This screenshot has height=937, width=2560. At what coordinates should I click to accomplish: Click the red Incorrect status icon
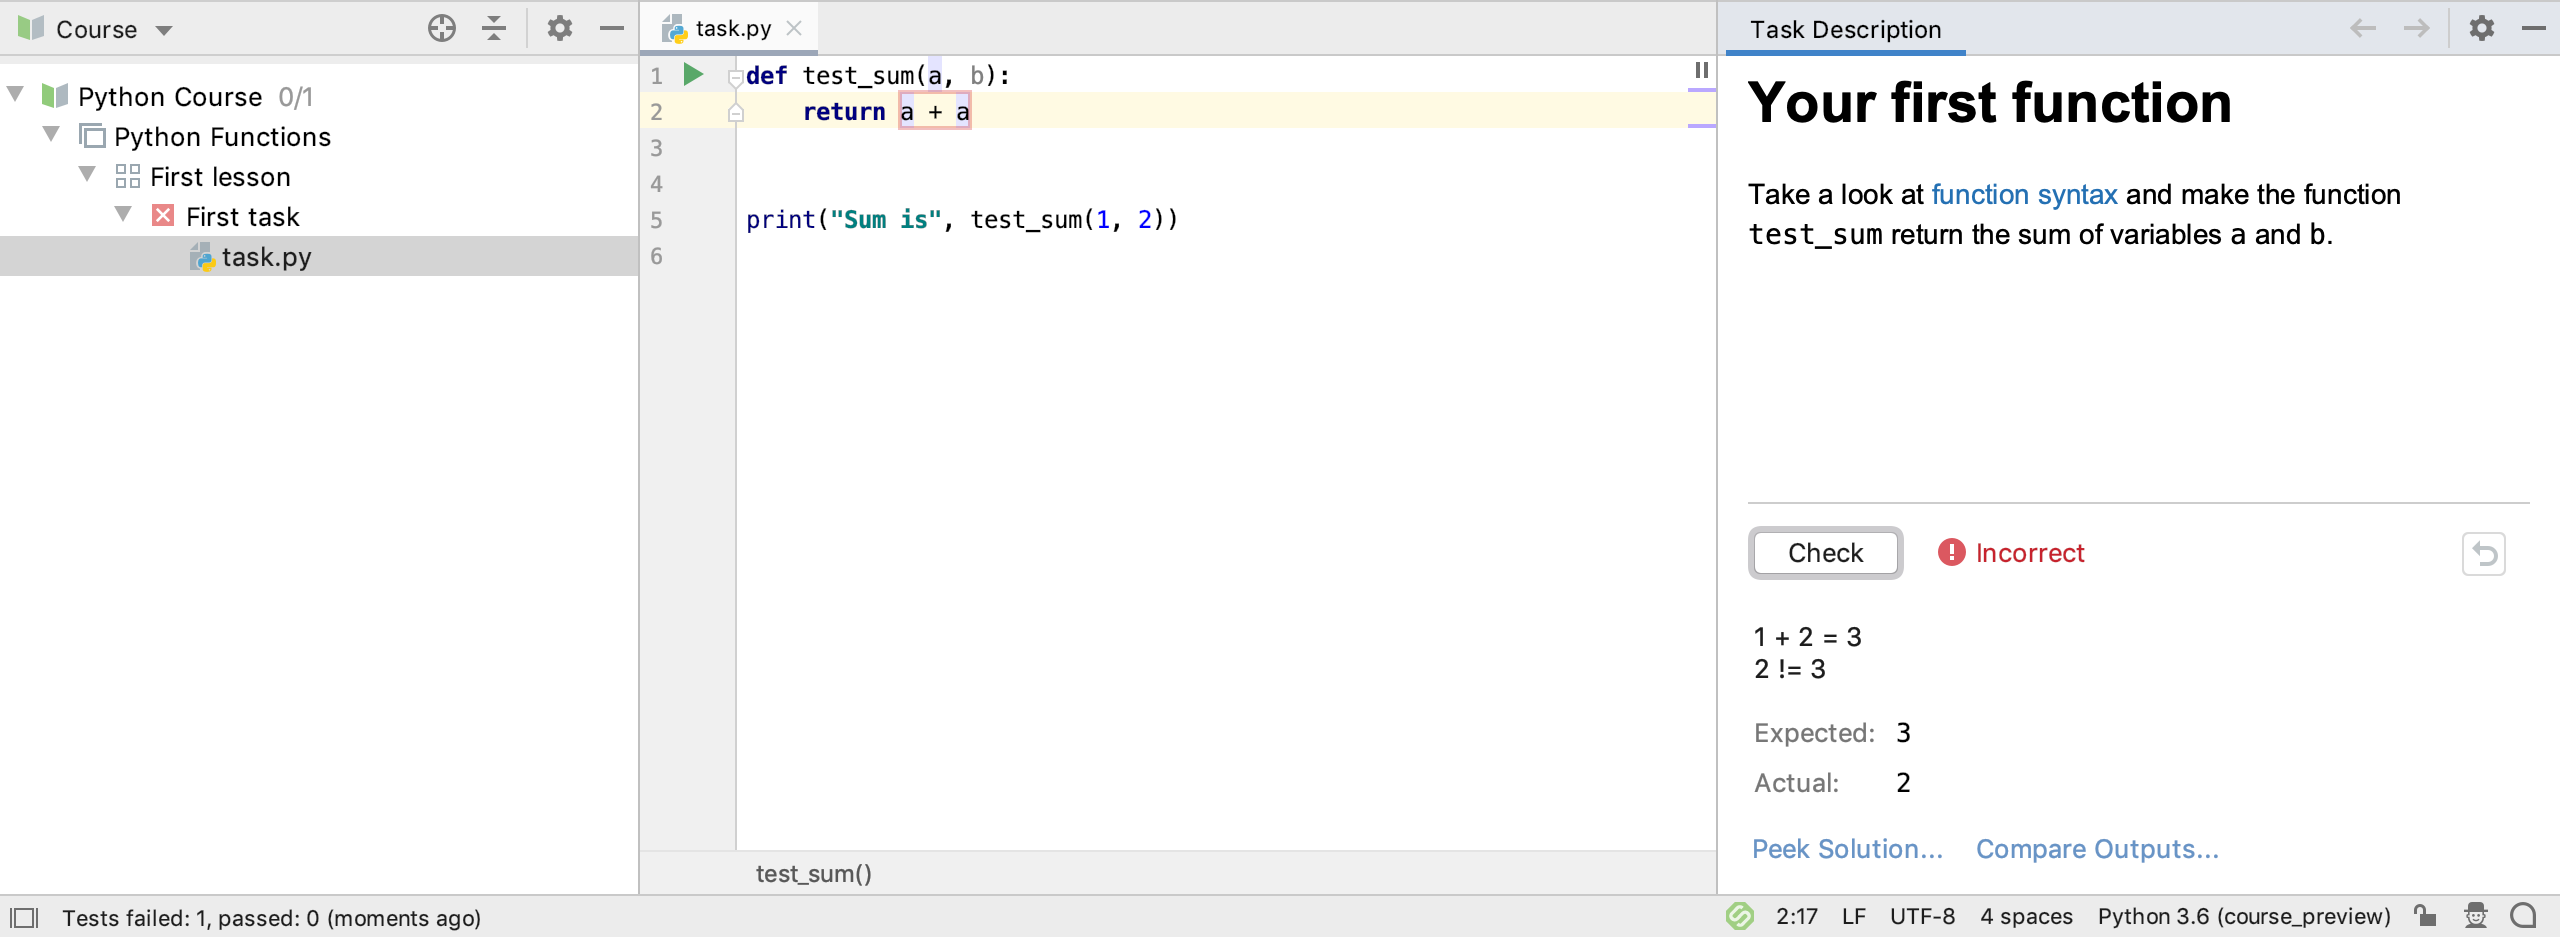[1951, 552]
